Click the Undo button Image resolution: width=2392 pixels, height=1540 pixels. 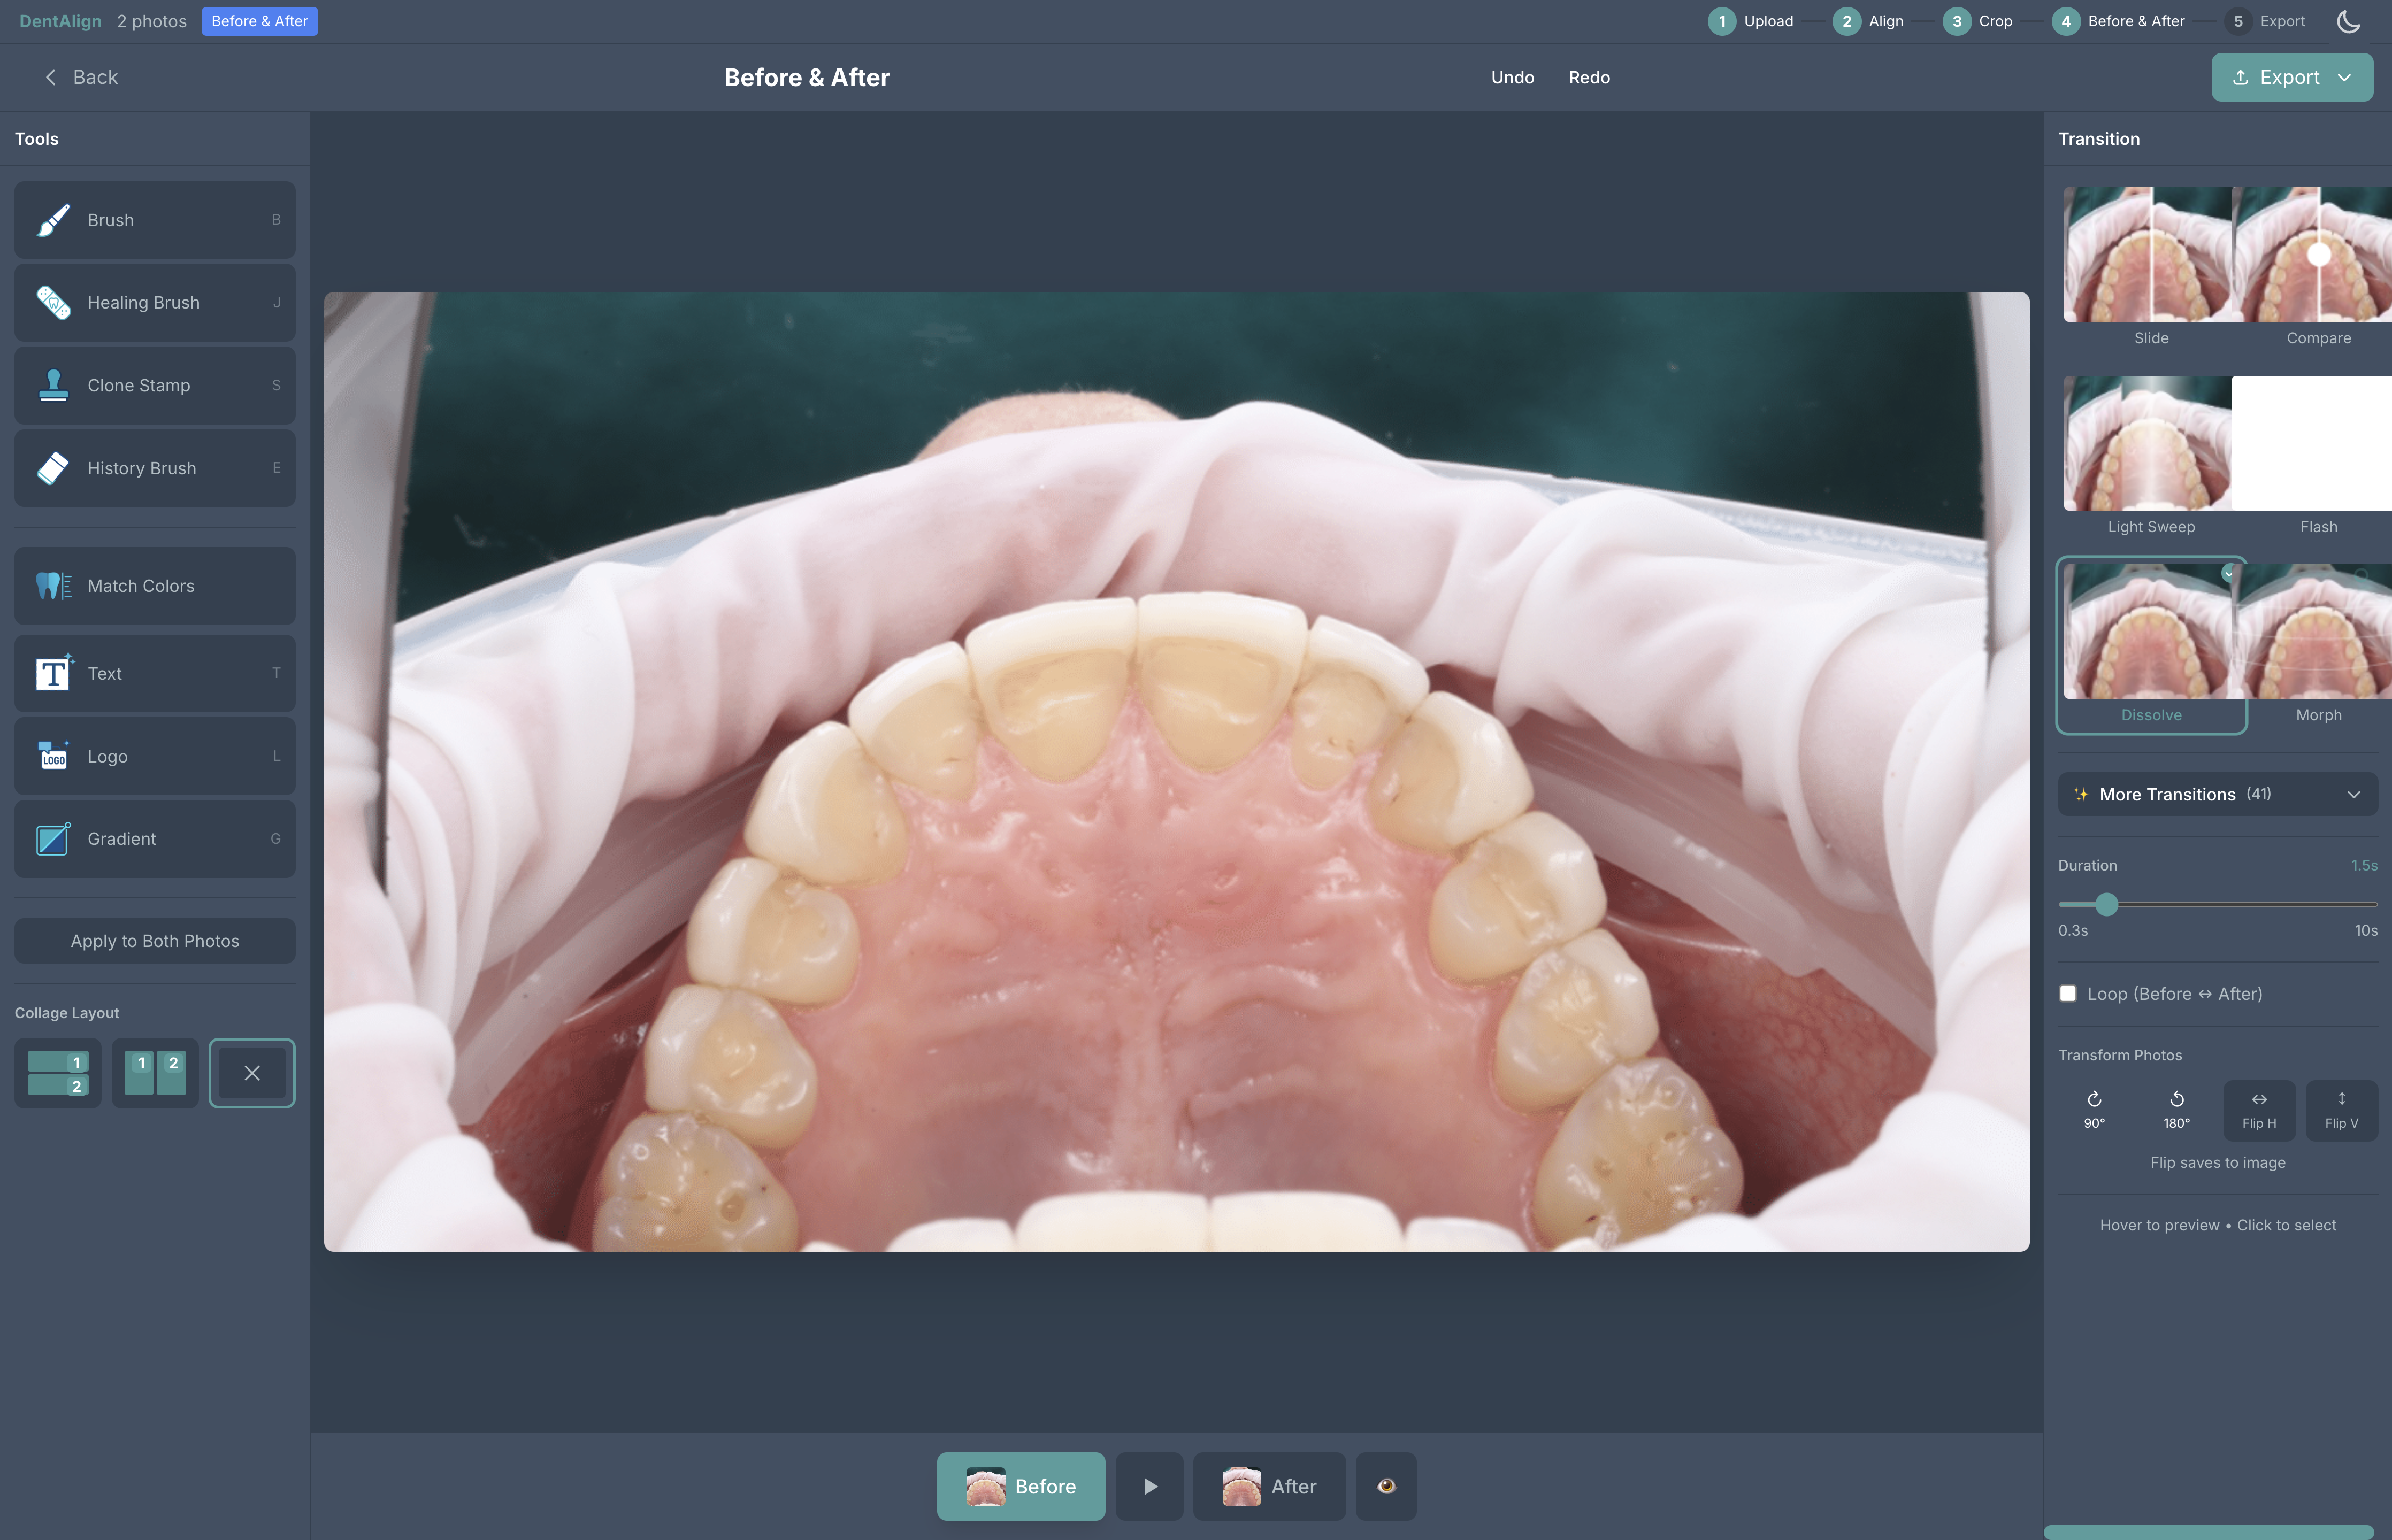pos(1512,77)
